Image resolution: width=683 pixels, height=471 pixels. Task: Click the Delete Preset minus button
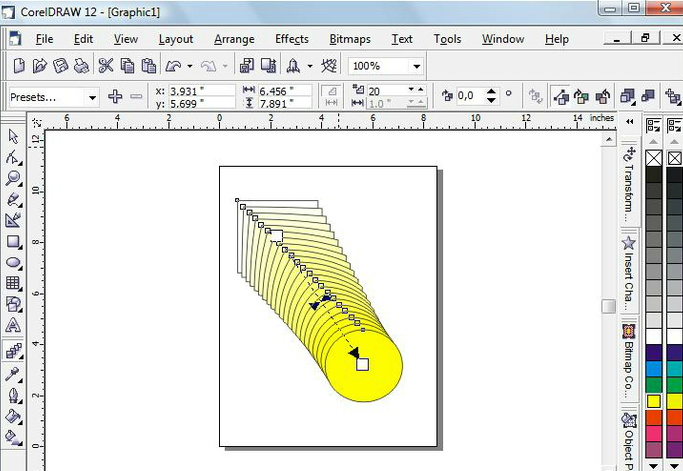[x=136, y=96]
